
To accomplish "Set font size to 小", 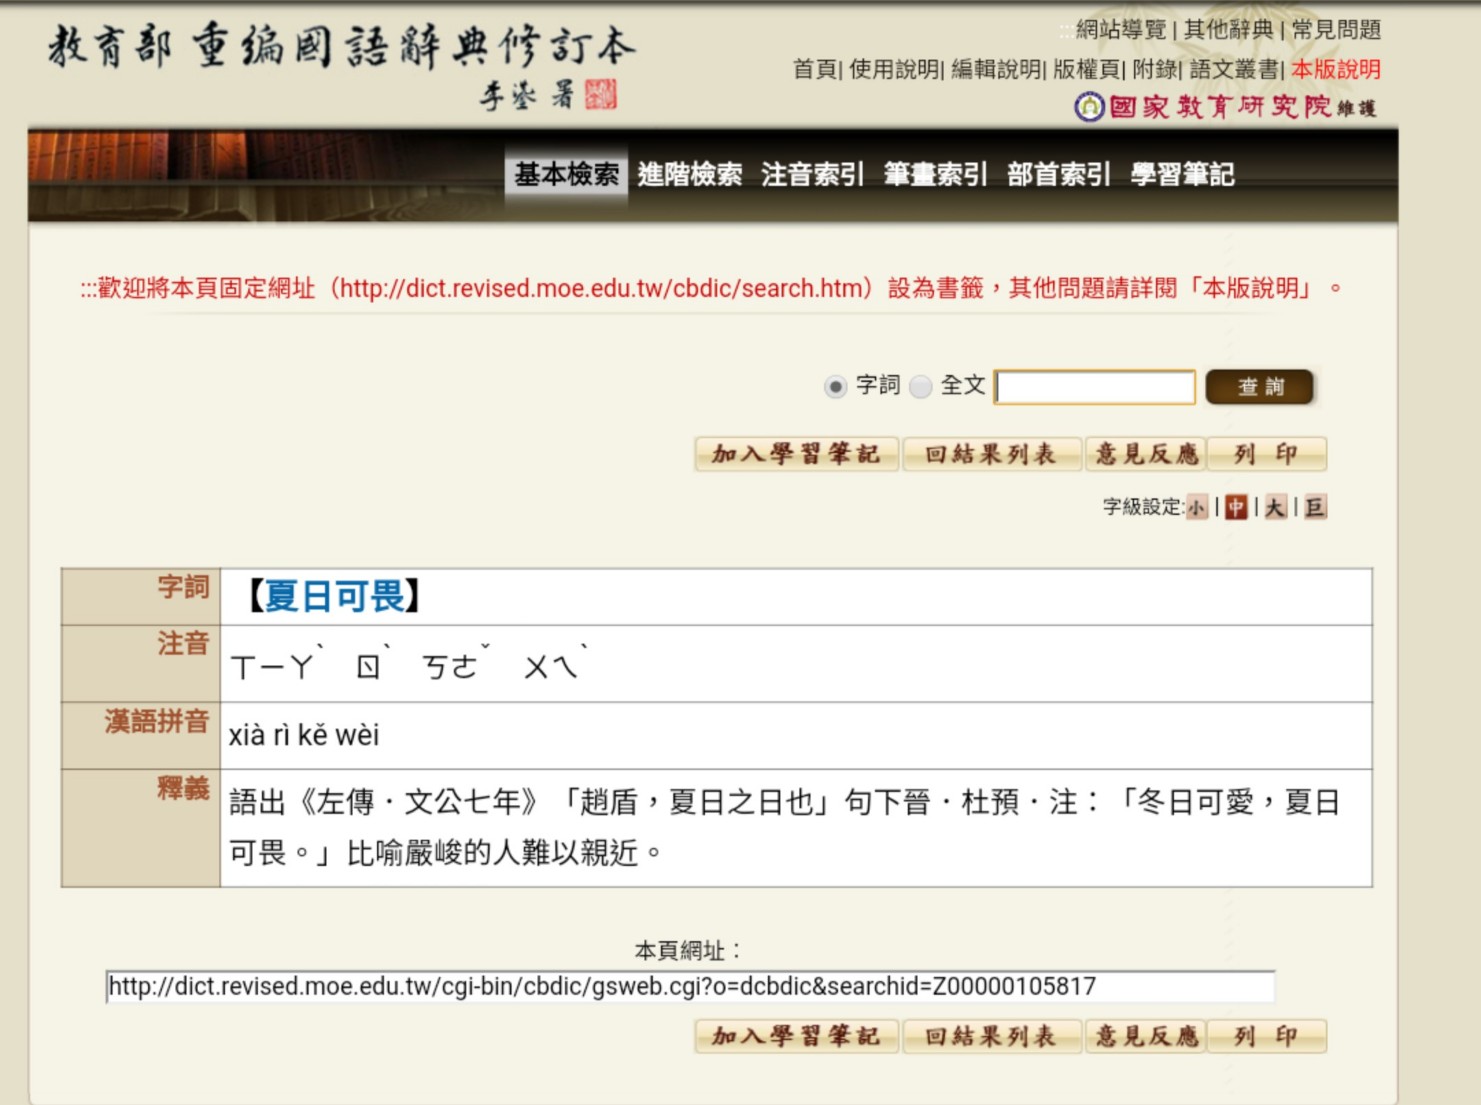I will coord(1196,508).
